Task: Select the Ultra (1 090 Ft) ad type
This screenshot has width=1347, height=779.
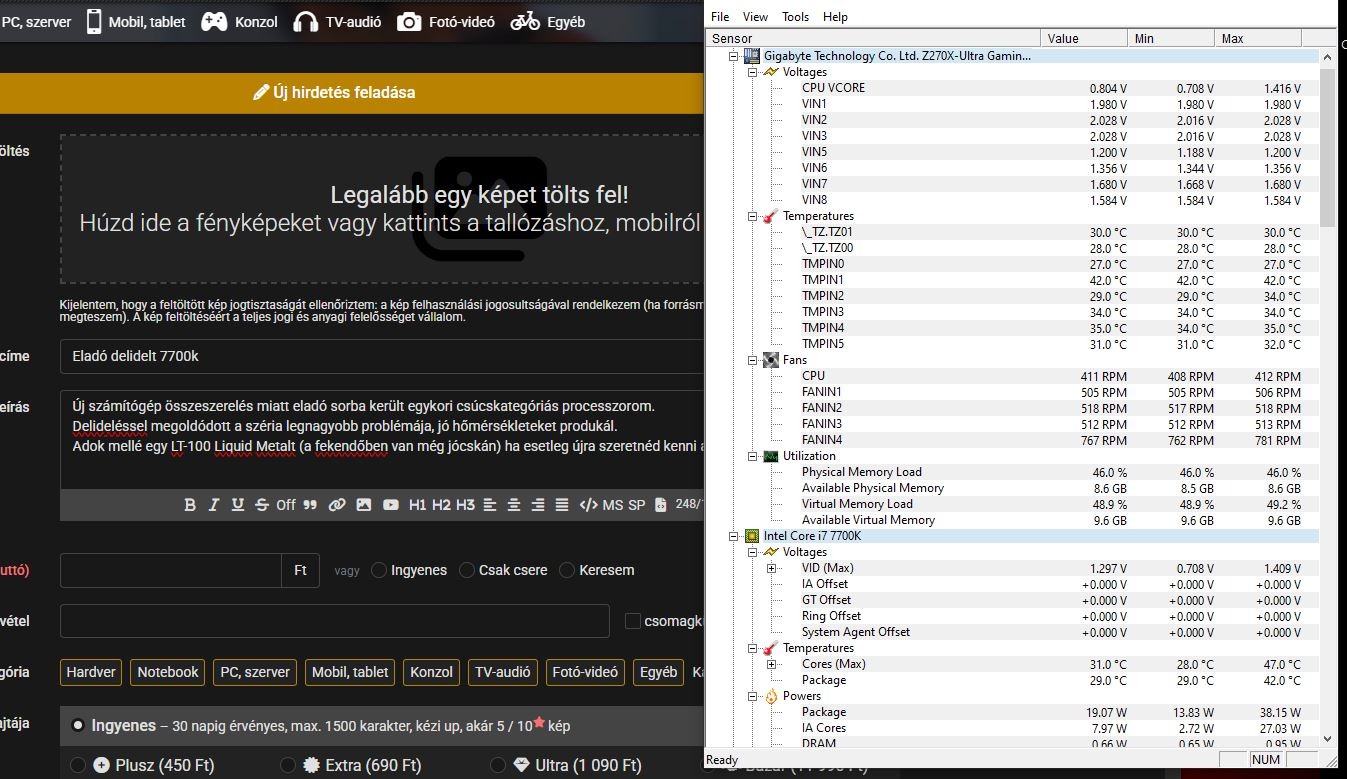Action: click(498, 765)
